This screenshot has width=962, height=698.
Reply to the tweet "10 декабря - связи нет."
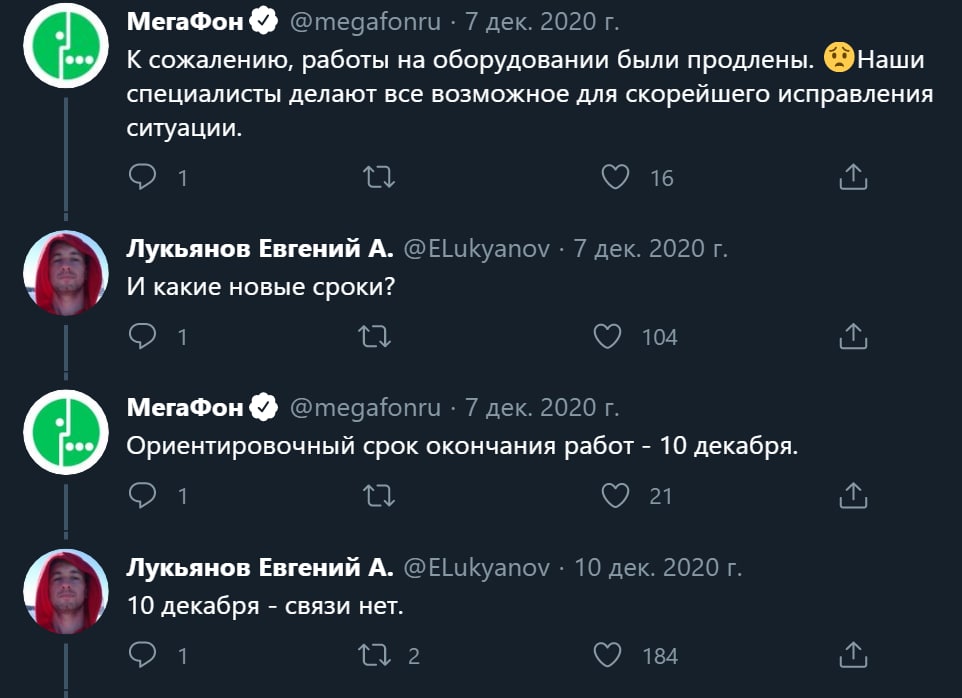143,655
